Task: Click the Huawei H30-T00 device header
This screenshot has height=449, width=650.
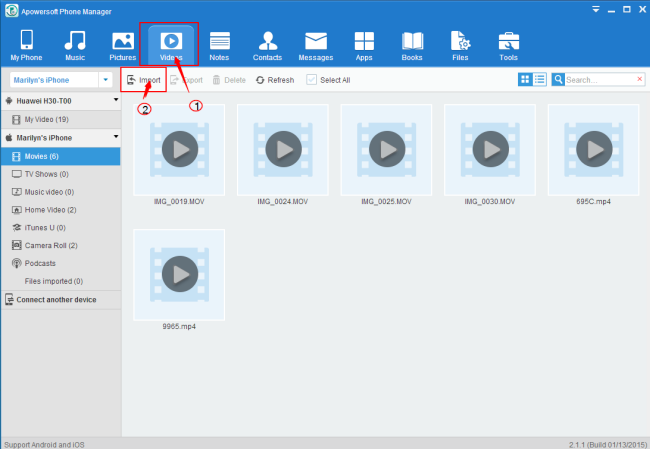Action: (61, 101)
